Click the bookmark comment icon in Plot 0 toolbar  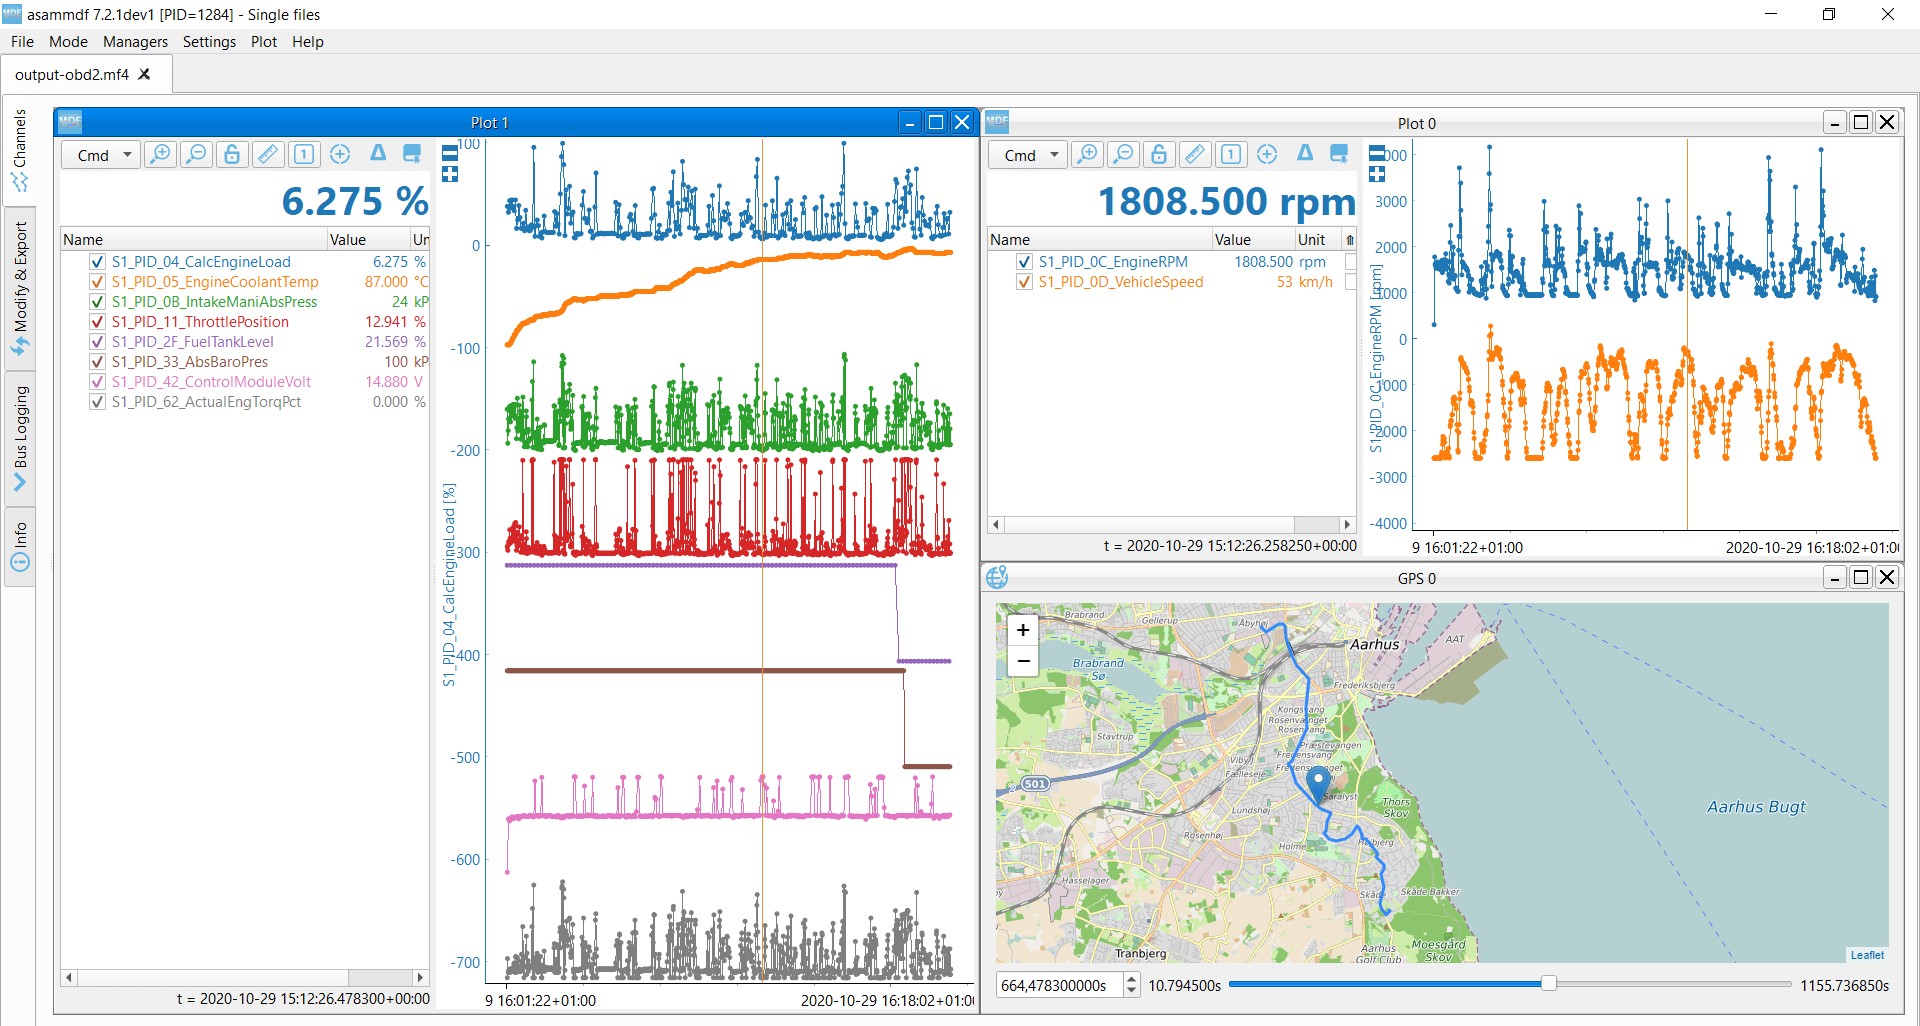click(x=1339, y=153)
